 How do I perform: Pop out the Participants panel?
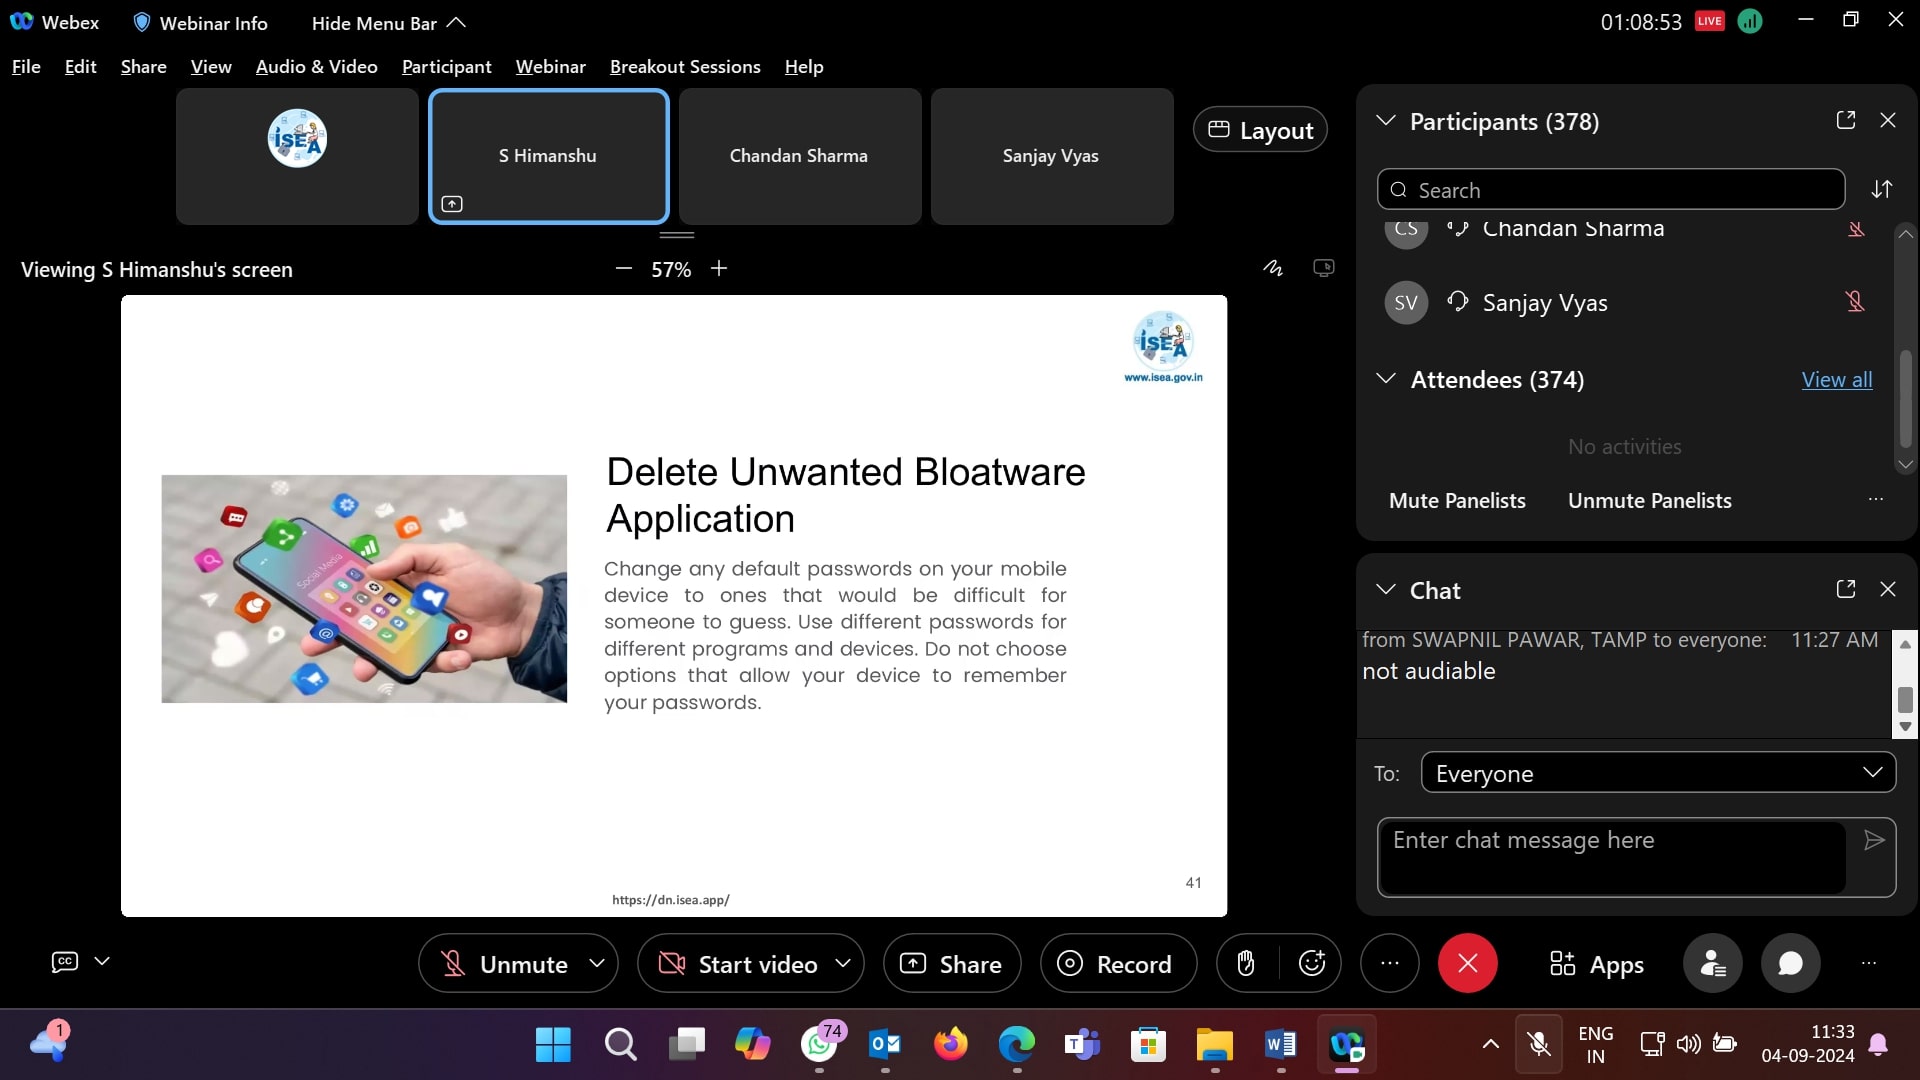1845,121
